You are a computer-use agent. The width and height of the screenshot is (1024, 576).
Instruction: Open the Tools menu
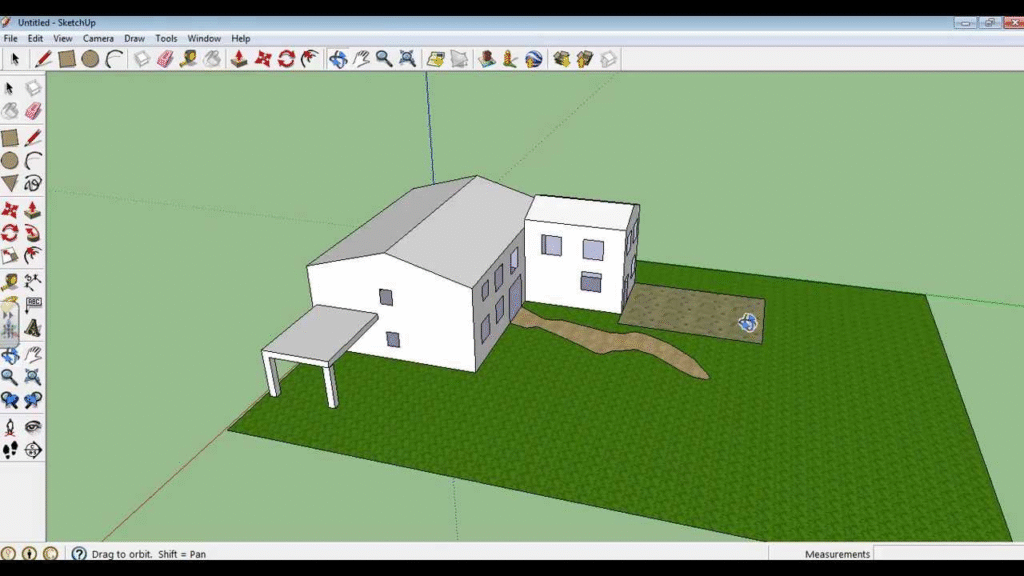(x=166, y=38)
